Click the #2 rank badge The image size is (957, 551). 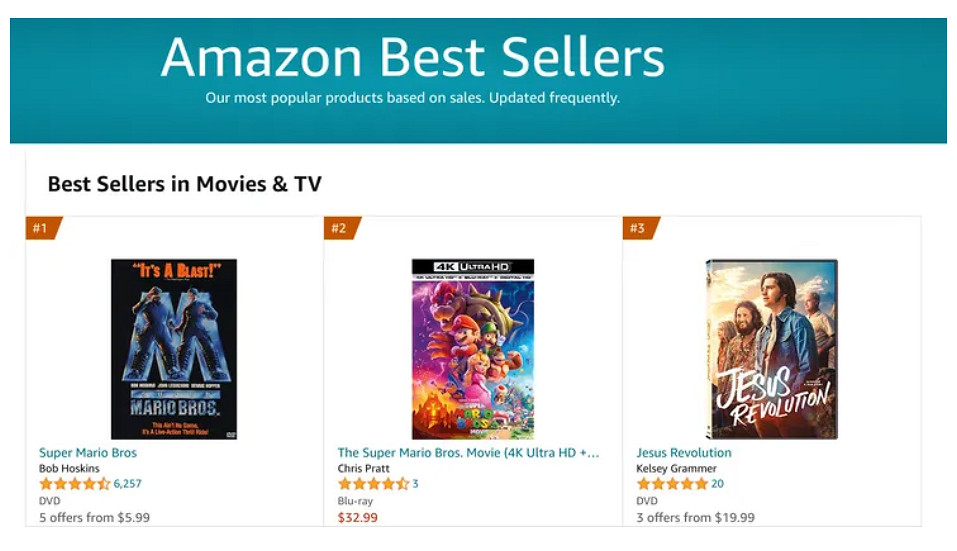pos(340,229)
